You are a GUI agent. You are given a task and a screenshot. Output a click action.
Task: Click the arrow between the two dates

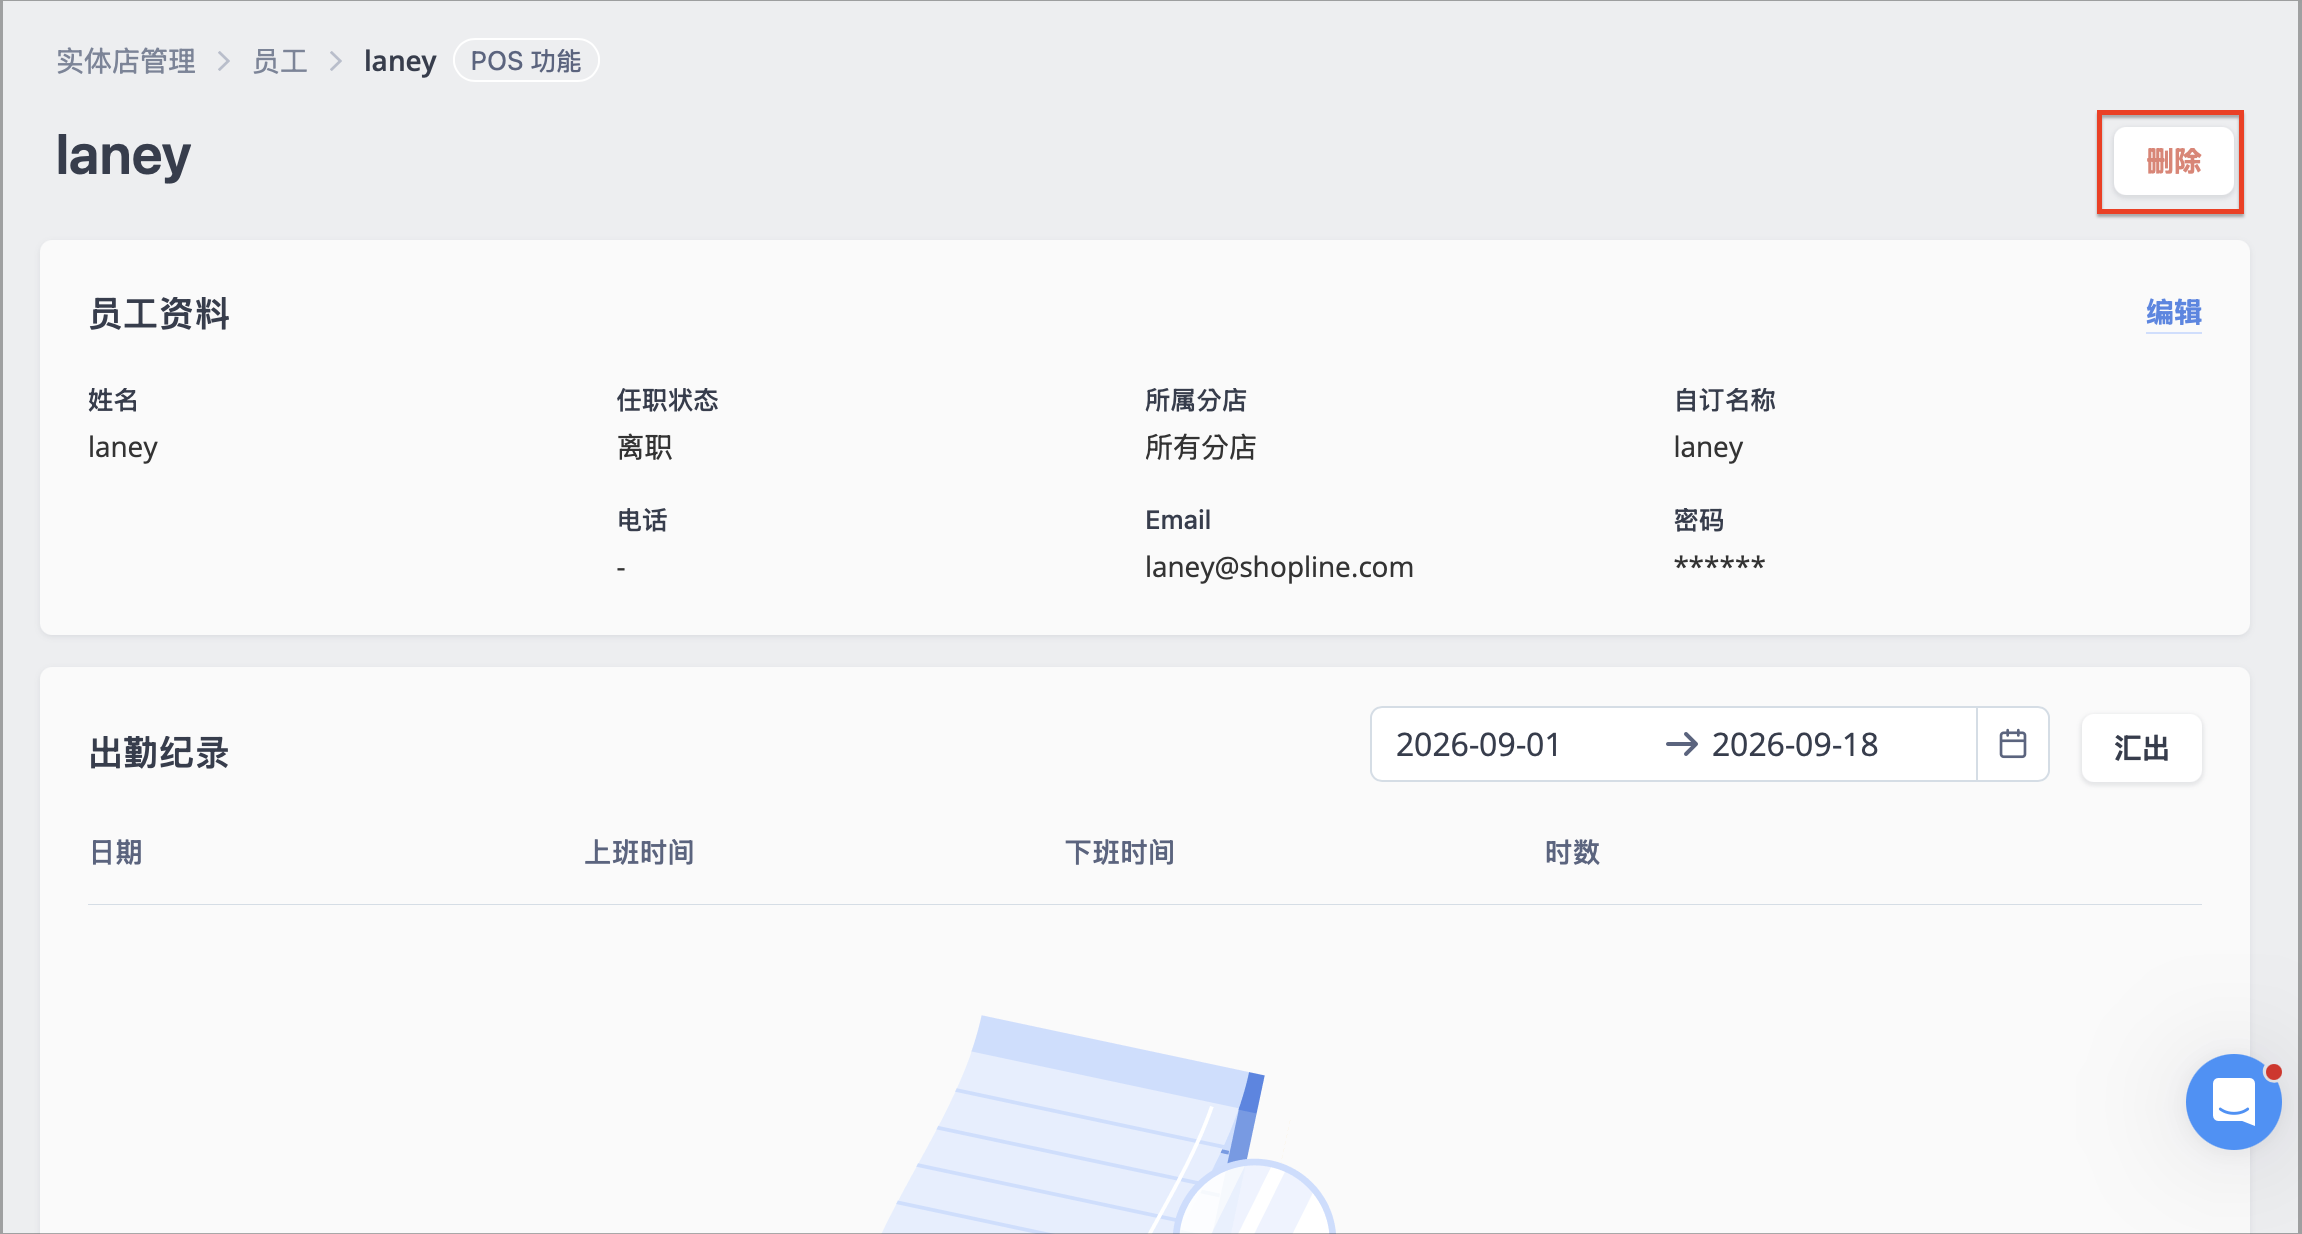pos(1682,744)
